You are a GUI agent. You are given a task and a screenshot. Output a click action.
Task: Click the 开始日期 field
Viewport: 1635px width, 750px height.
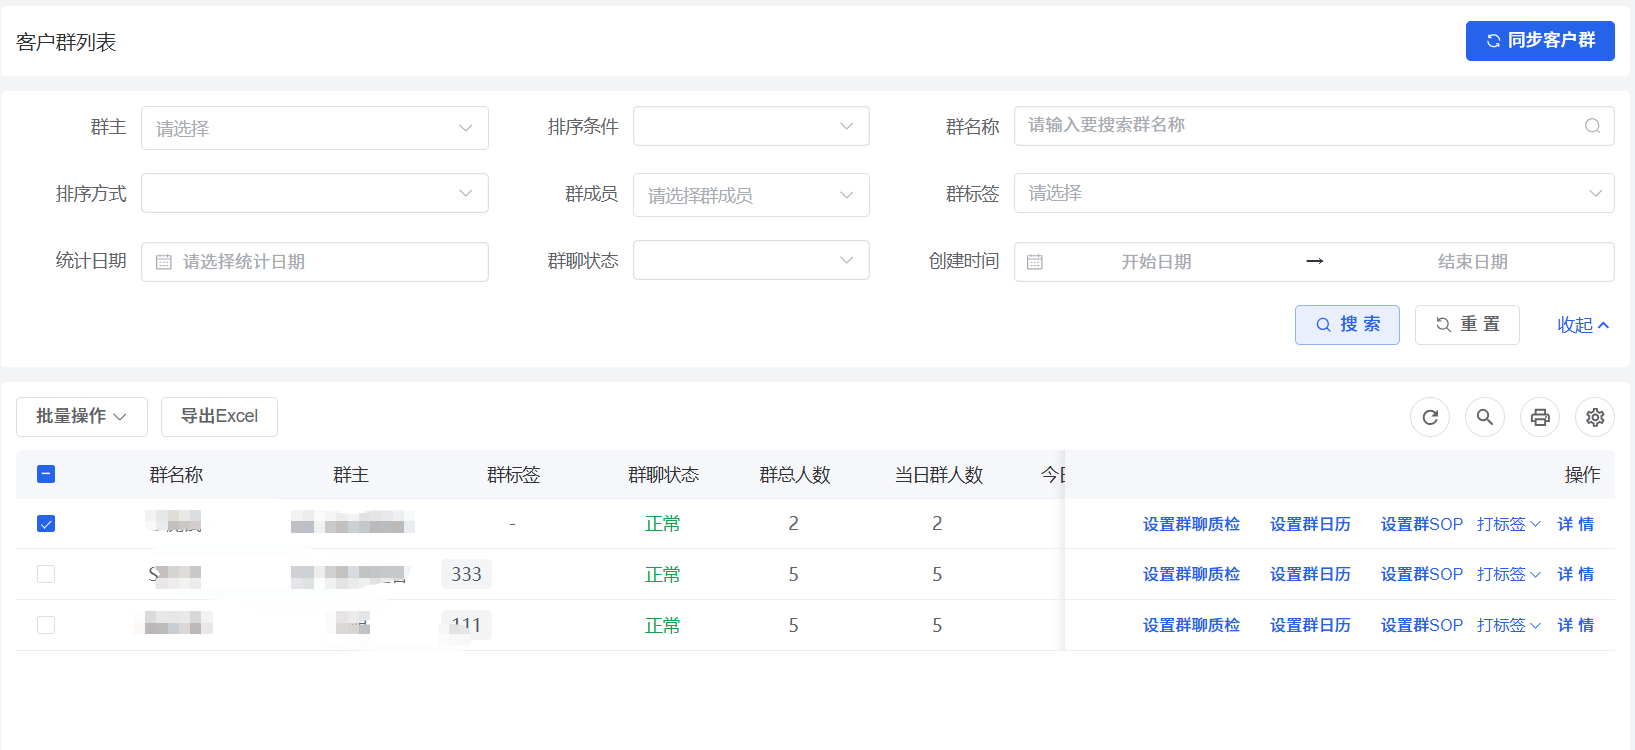(x=1156, y=262)
